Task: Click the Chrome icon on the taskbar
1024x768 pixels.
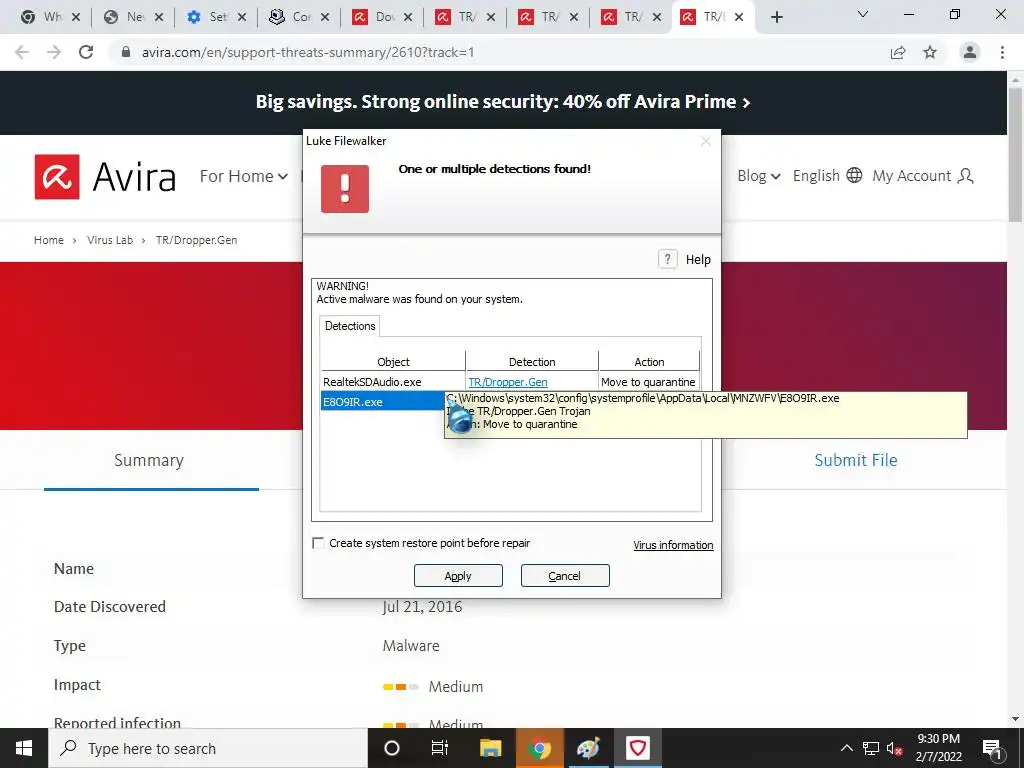Action: [x=539, y=748]
